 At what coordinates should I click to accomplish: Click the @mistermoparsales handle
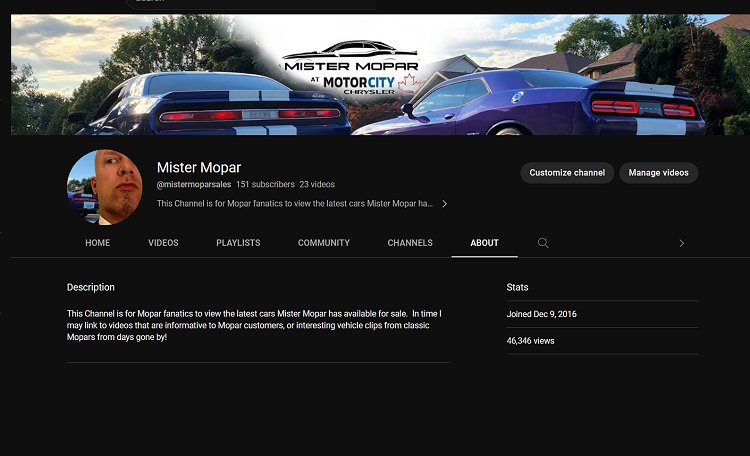point(193,185)
